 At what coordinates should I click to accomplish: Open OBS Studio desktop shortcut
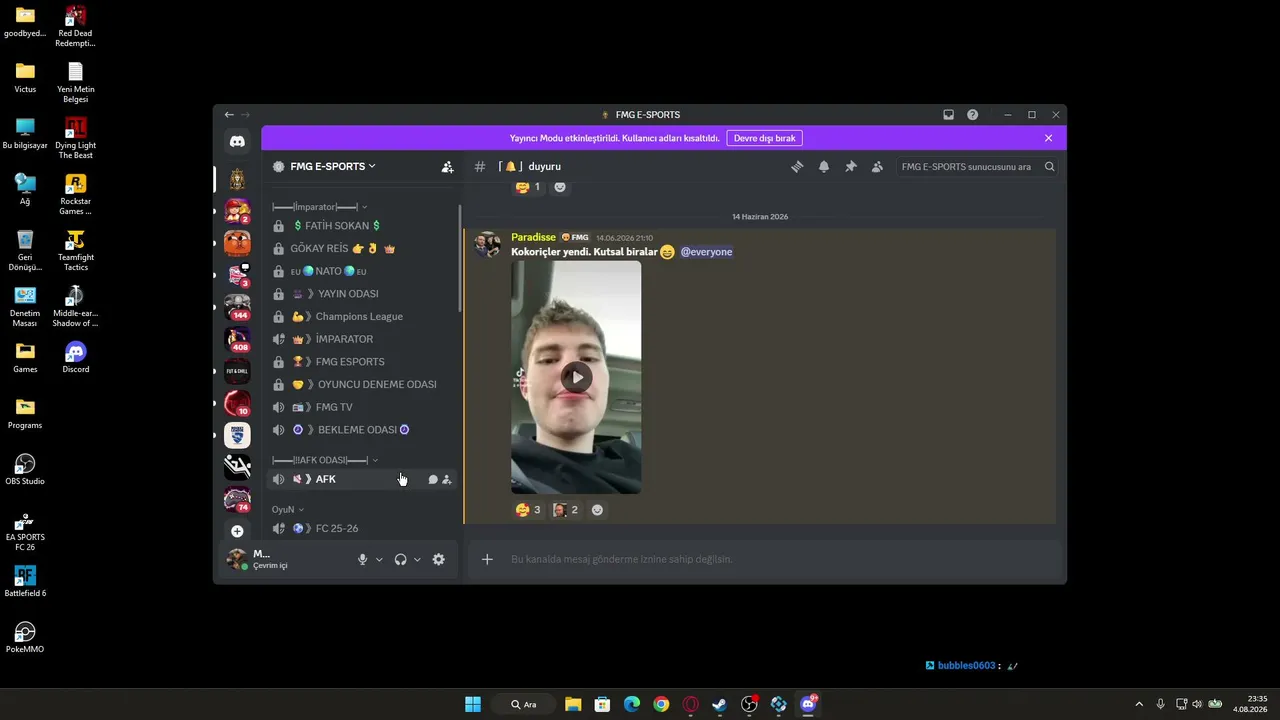coord(25,470)
